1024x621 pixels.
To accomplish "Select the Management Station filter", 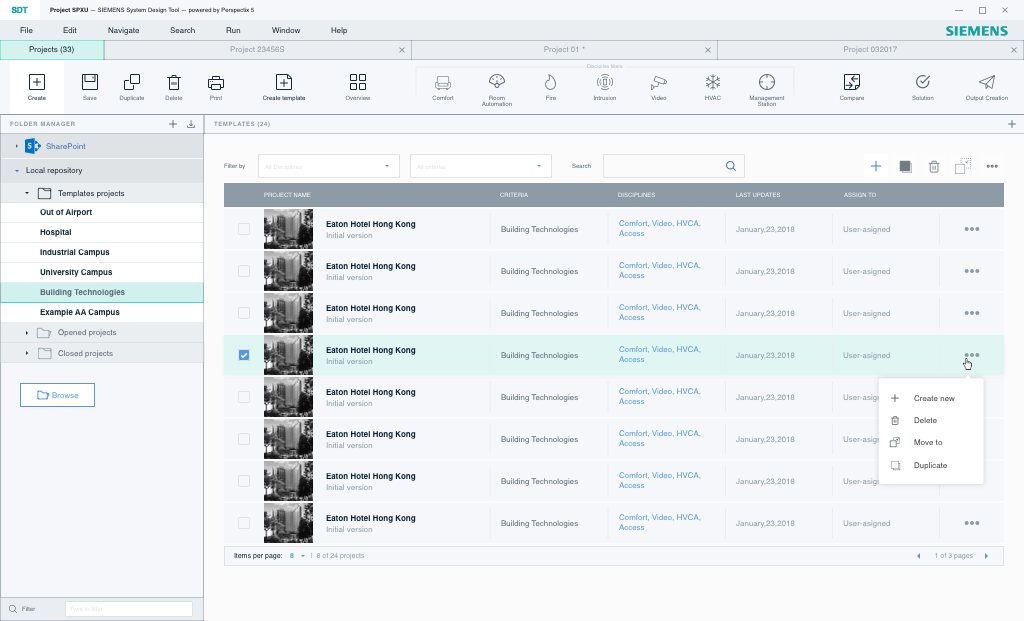I will click(767, 82).
